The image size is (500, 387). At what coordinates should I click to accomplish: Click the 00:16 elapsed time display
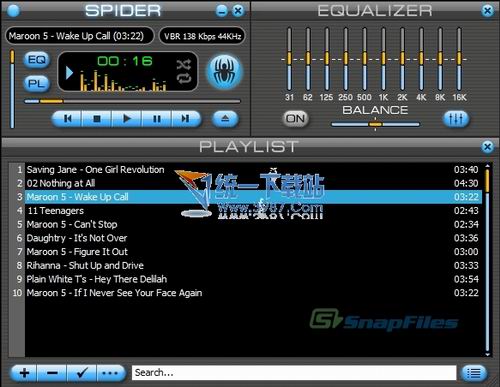125,61
